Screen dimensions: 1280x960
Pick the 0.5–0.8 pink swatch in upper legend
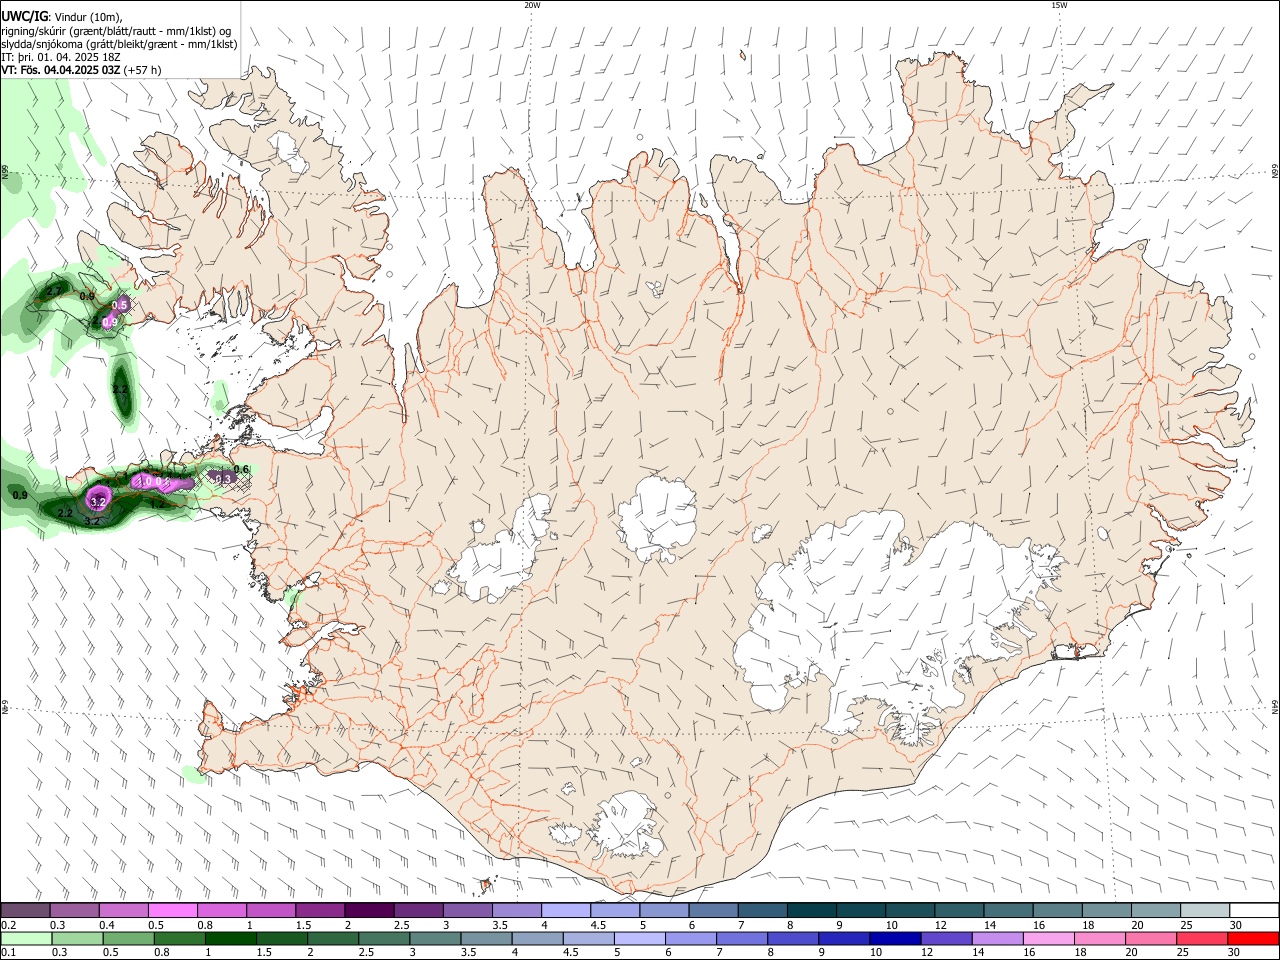coord(173,911)
